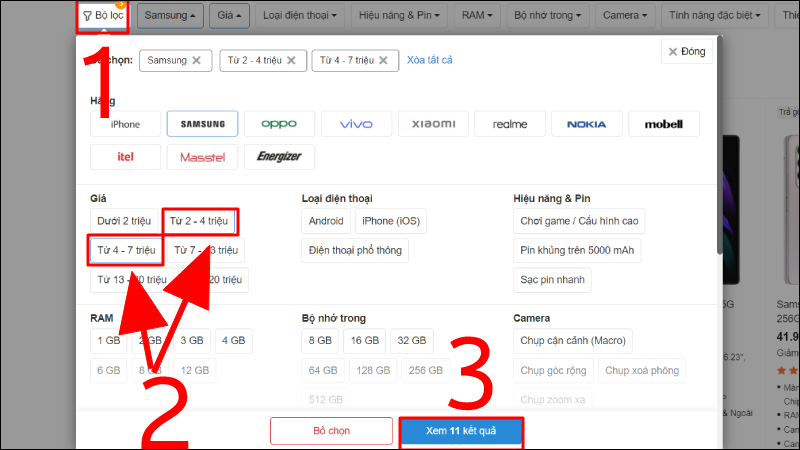Image resolution: width=800 pixels, height=450 pixels.
Task: Select Điện thoại phổ thông type
Action: coord(355,251)
